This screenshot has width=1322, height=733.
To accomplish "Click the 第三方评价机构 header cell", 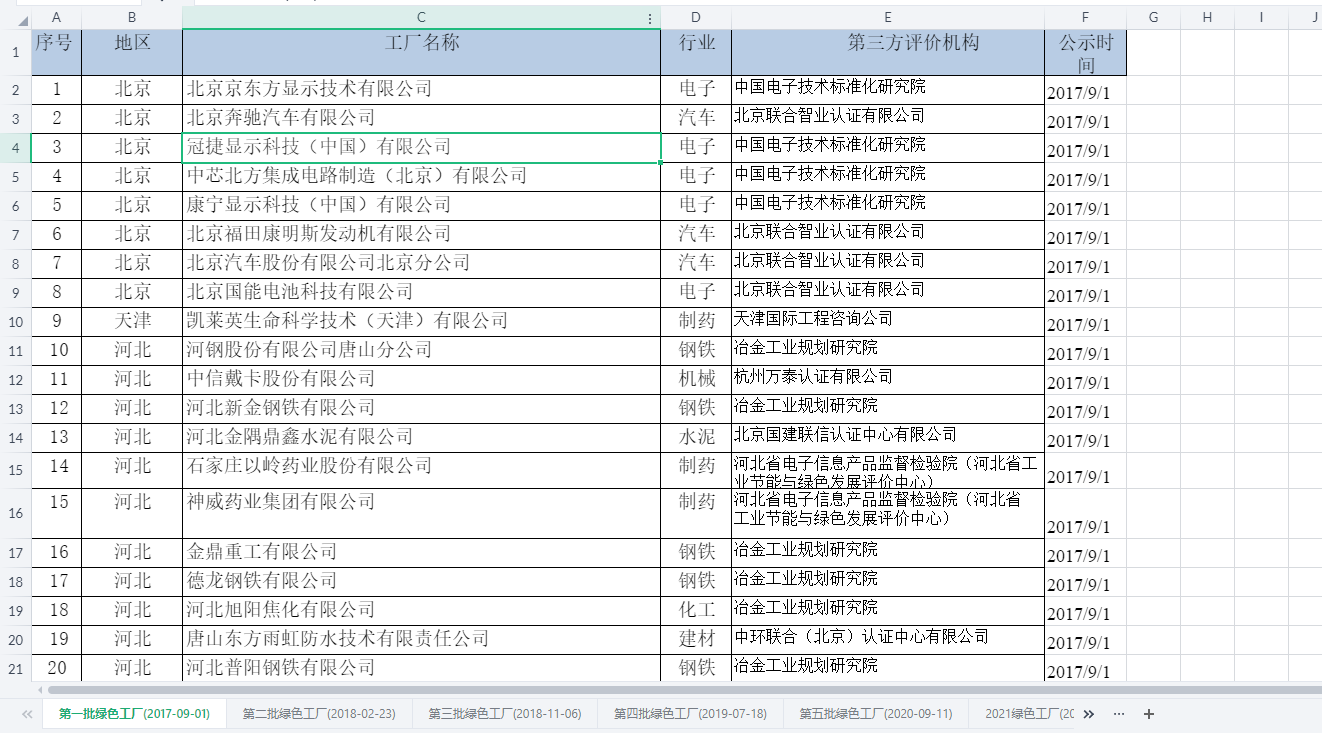I will tap(888, 52).
